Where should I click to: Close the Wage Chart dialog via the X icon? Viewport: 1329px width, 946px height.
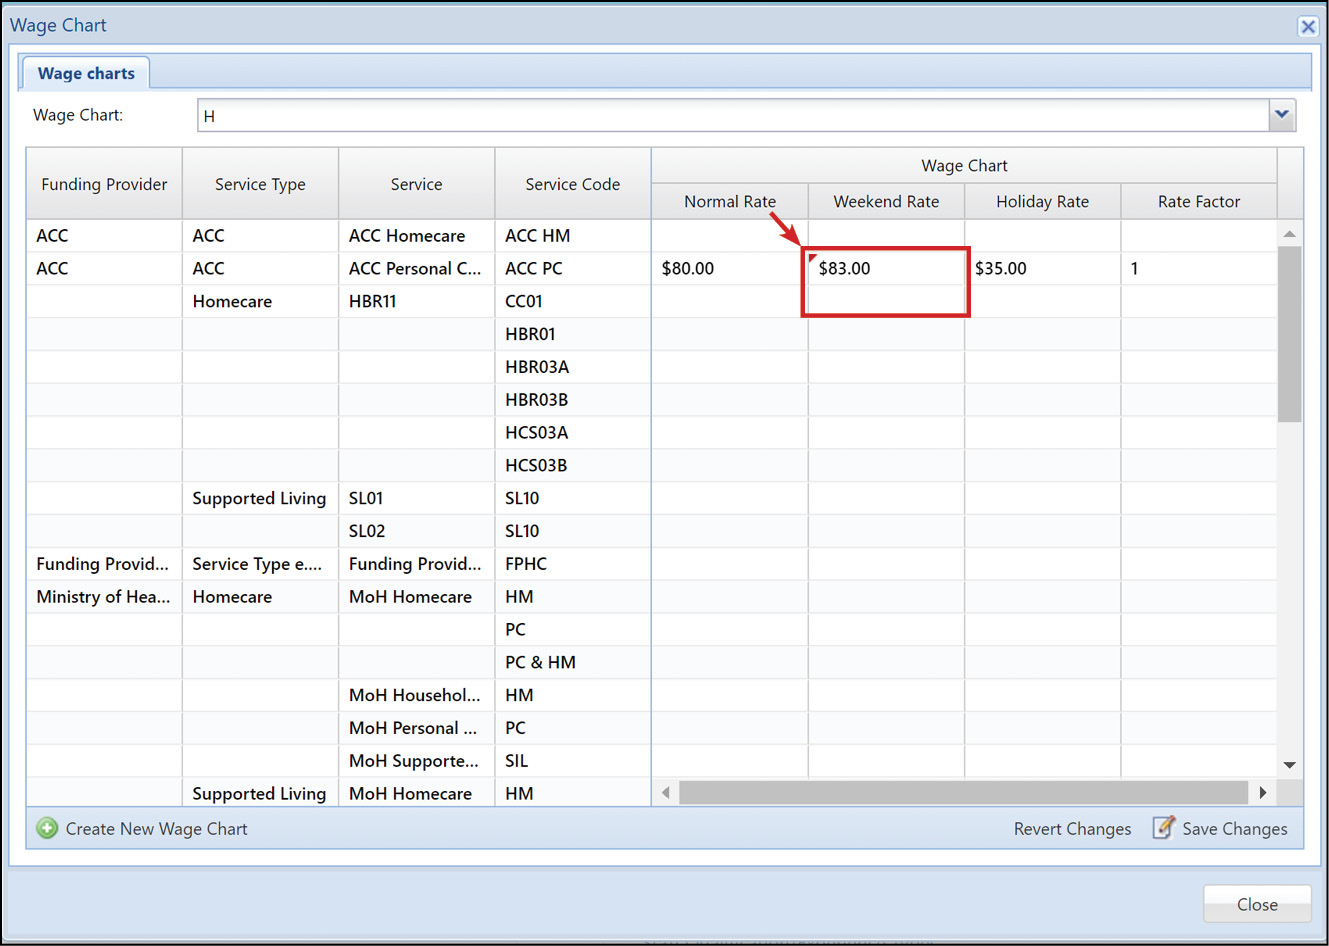[1308, 26]
